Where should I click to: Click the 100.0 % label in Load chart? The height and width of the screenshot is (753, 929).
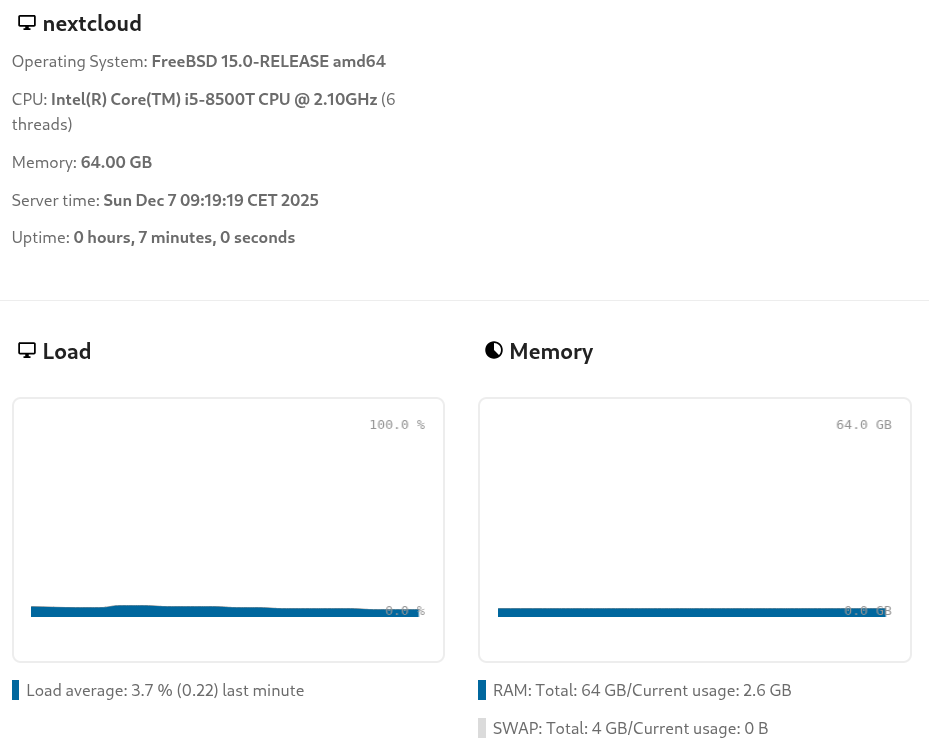point(397,425)
